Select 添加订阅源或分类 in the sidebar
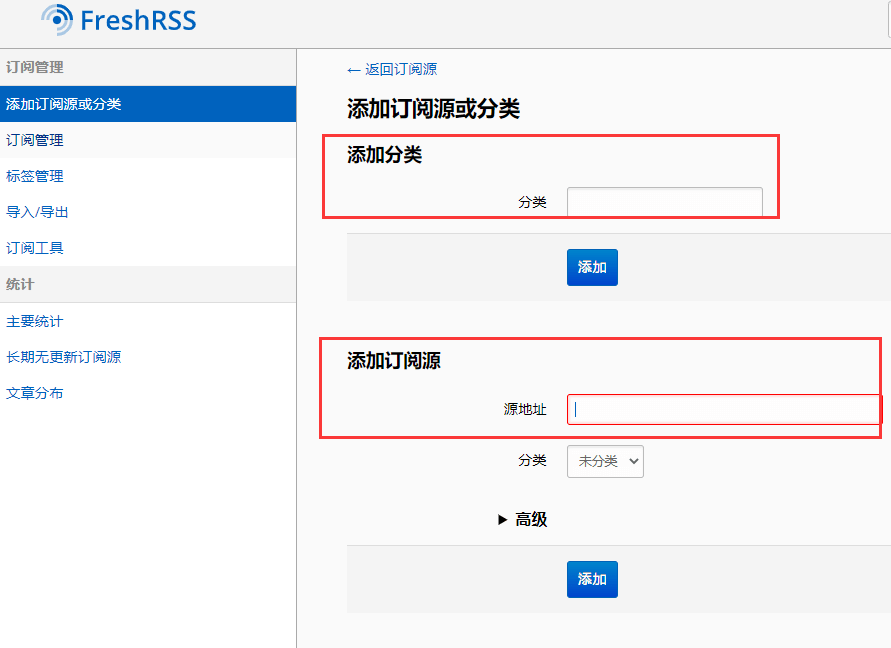Screen dimensions: 891x648 pos(64,104)
